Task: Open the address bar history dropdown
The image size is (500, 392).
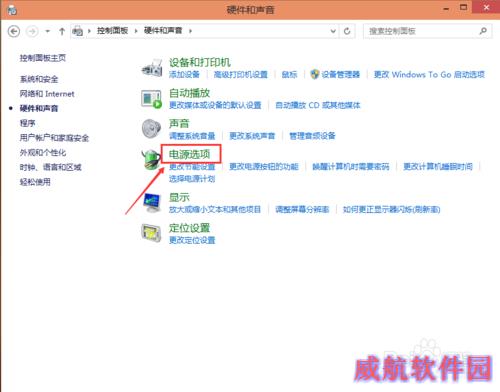Action: (333, 31)
